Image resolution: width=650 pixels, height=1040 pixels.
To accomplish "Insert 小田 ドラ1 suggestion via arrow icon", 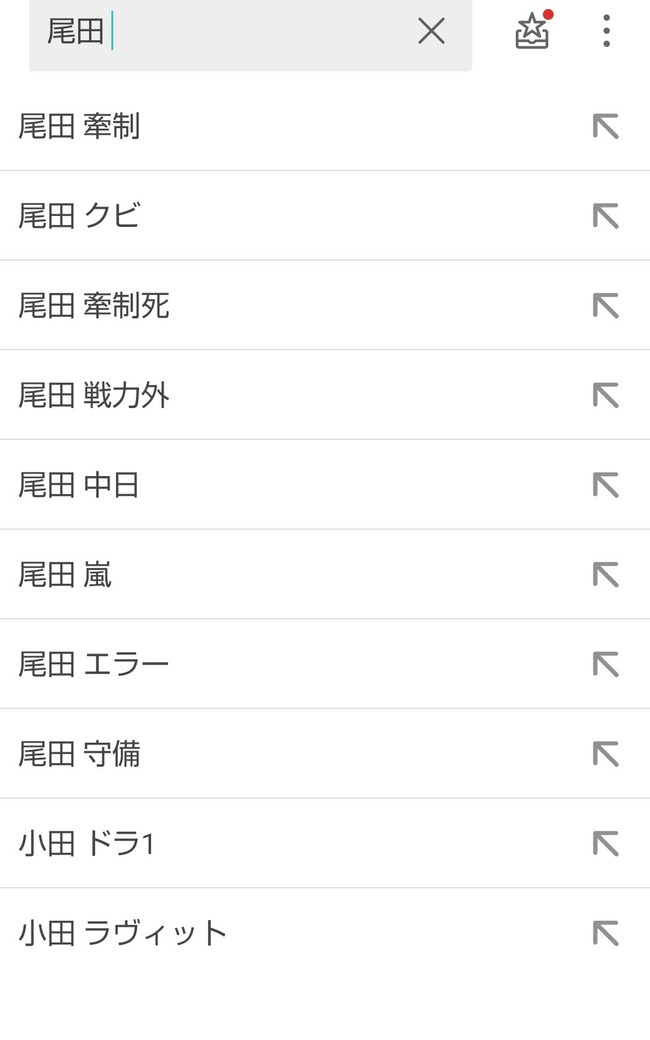I will coord(606,844).
